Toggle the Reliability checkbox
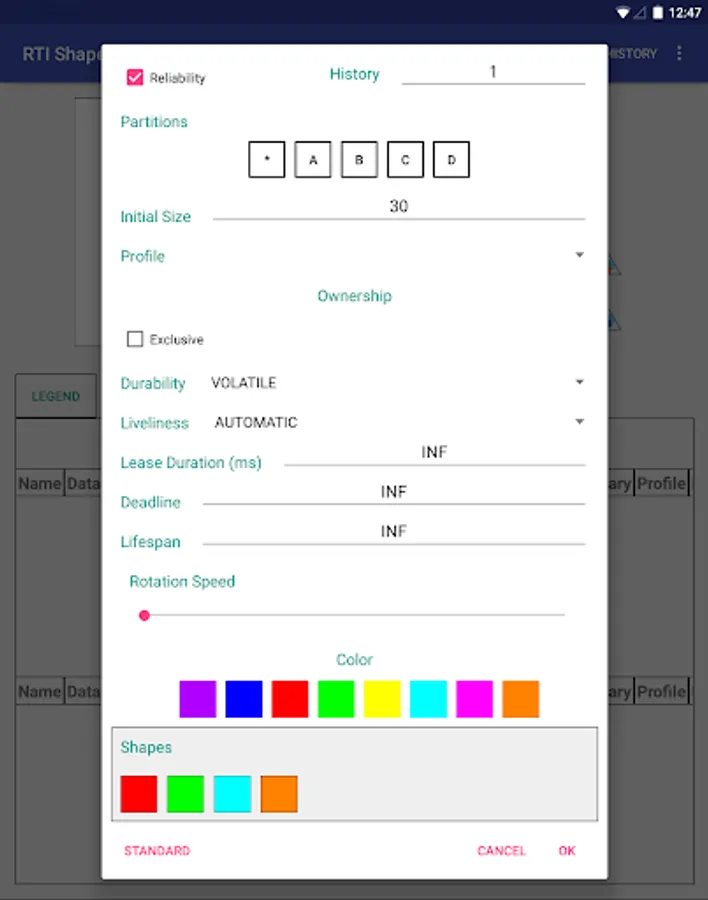Viewport: 708px width, 900px height. point(135,77)
